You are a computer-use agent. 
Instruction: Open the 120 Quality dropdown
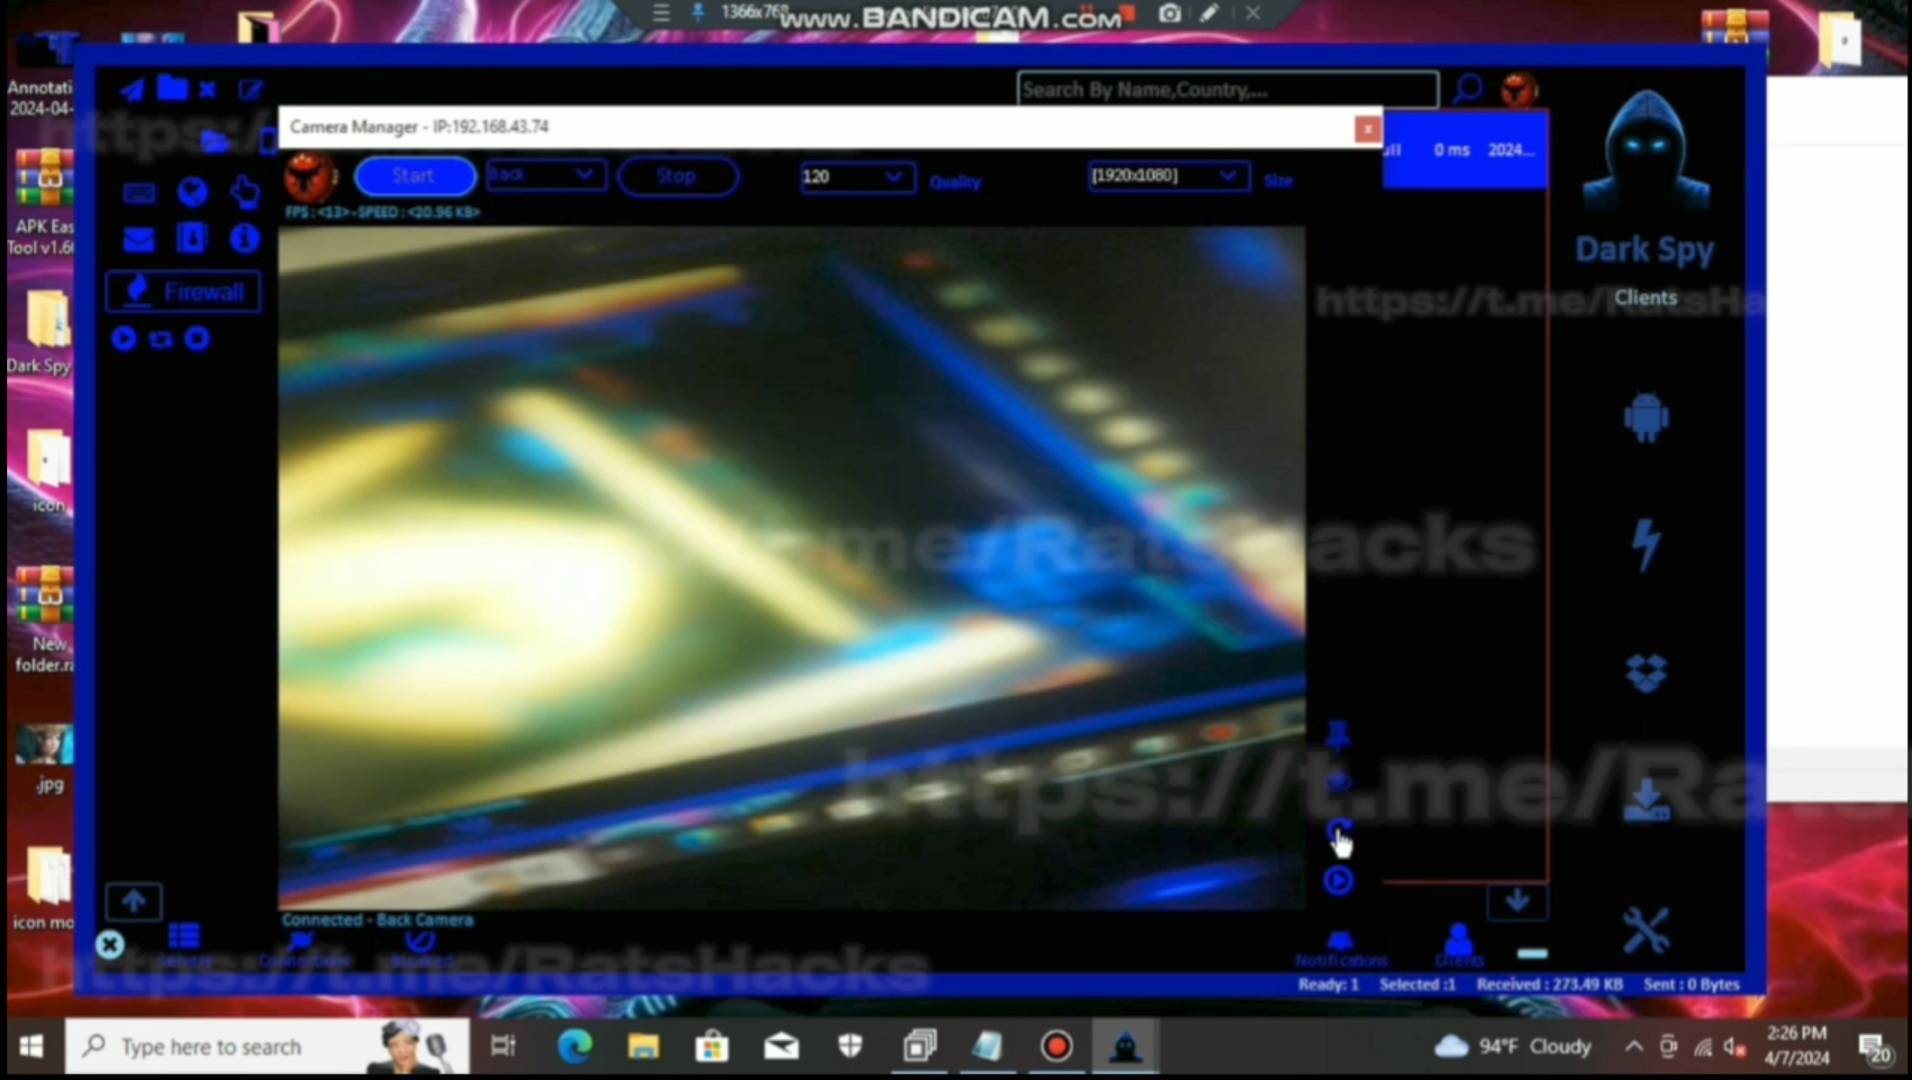pos(857,177)
